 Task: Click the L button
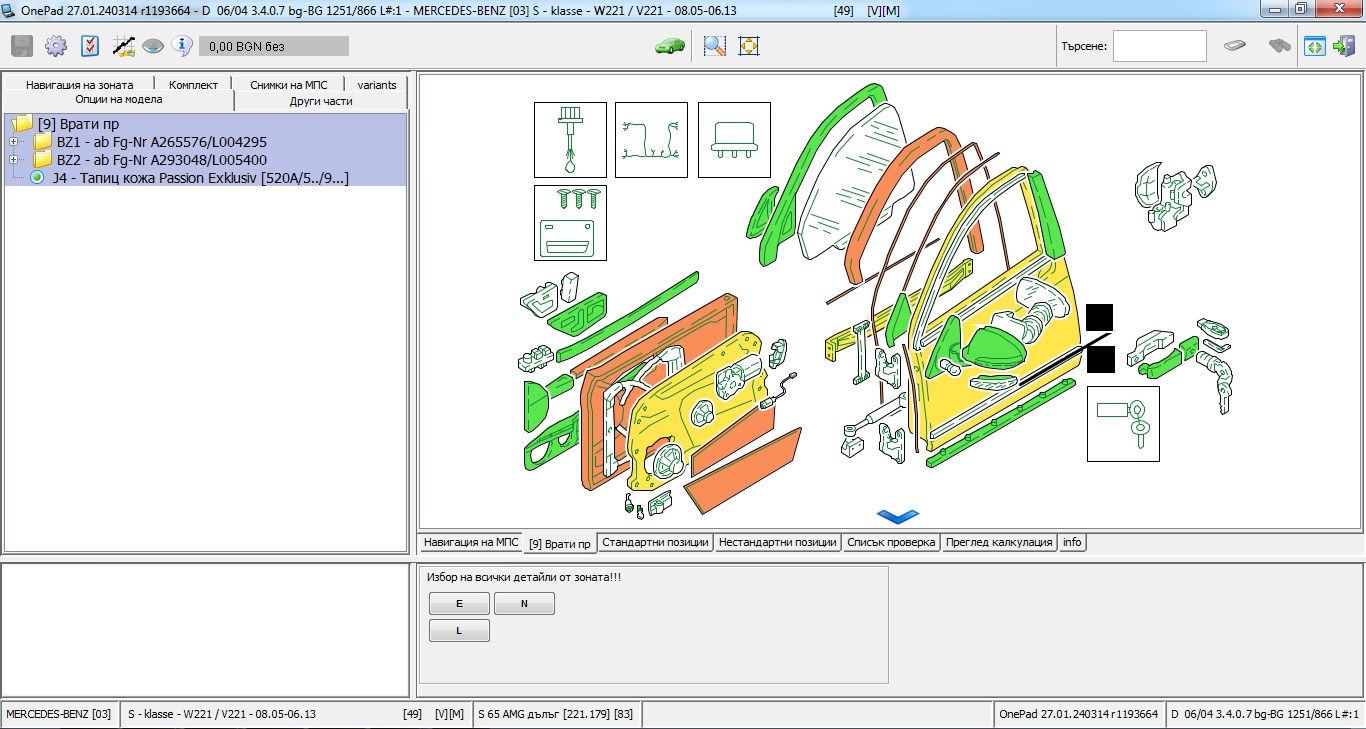[x=459, y=631]
